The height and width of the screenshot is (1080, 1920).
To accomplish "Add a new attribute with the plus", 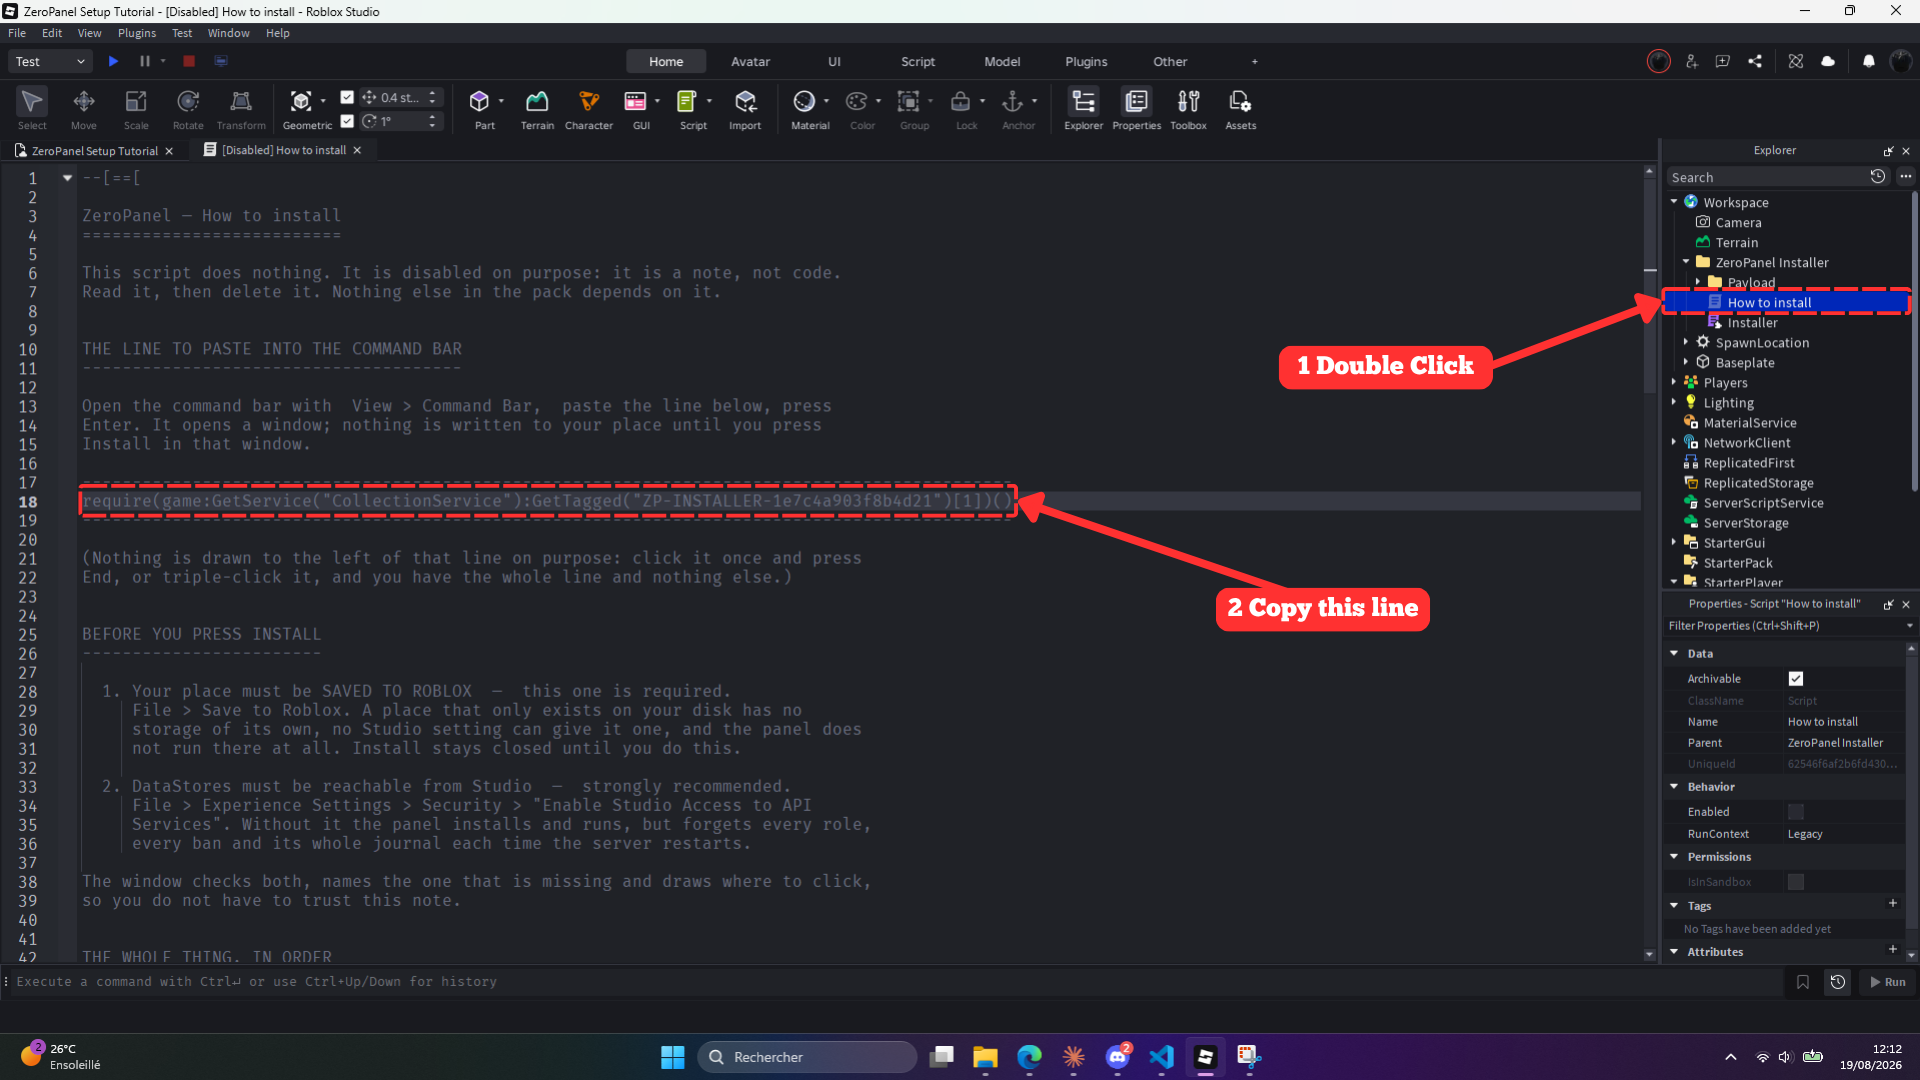I will [1893, 949].
